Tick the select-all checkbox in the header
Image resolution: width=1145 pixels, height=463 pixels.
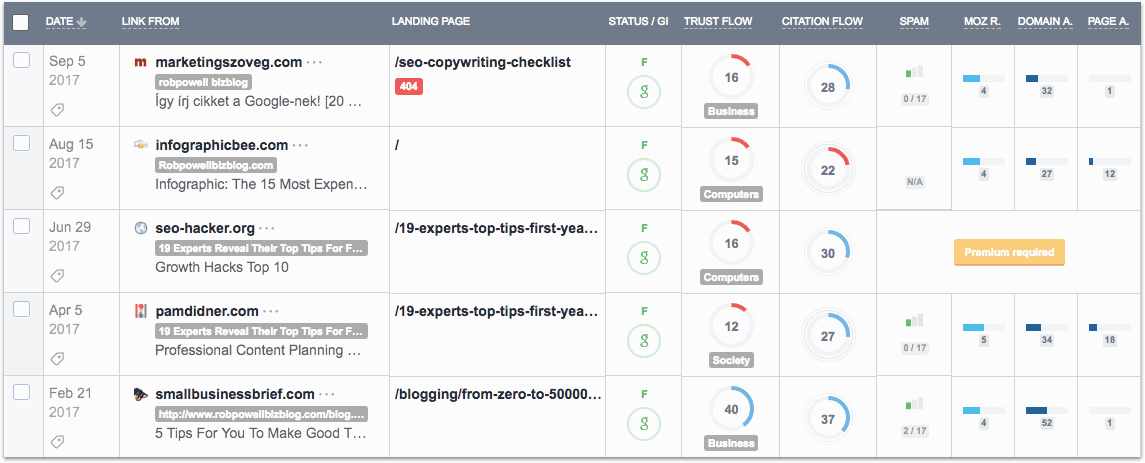point(21,22)
